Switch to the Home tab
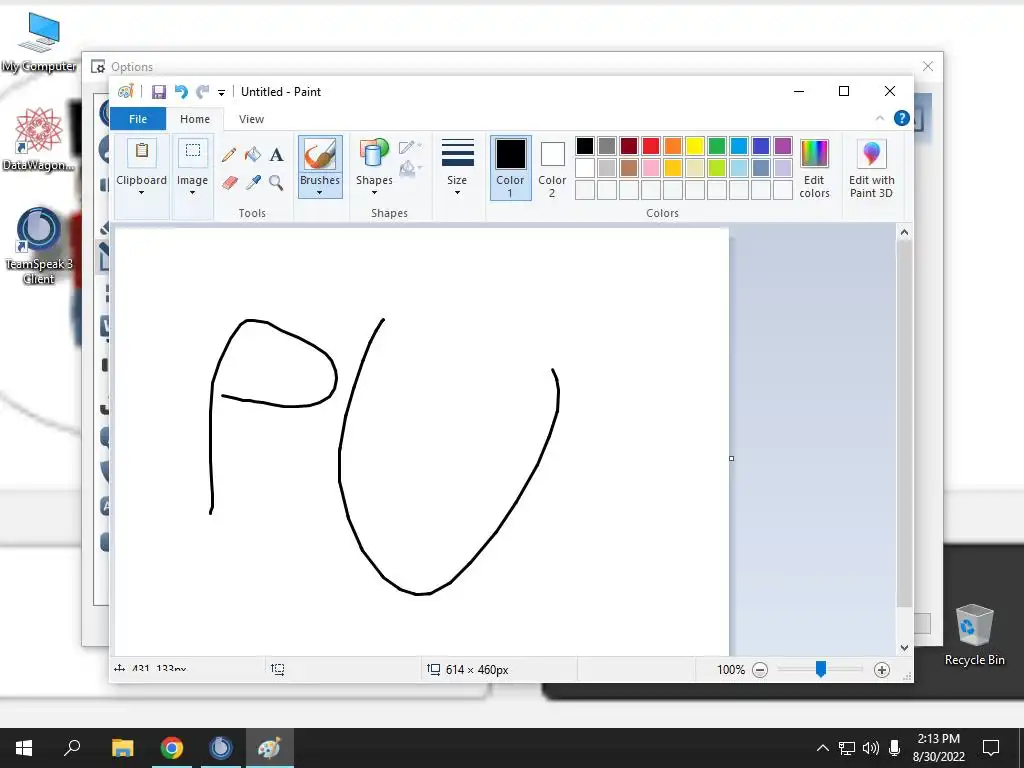 tap(195, 119)
